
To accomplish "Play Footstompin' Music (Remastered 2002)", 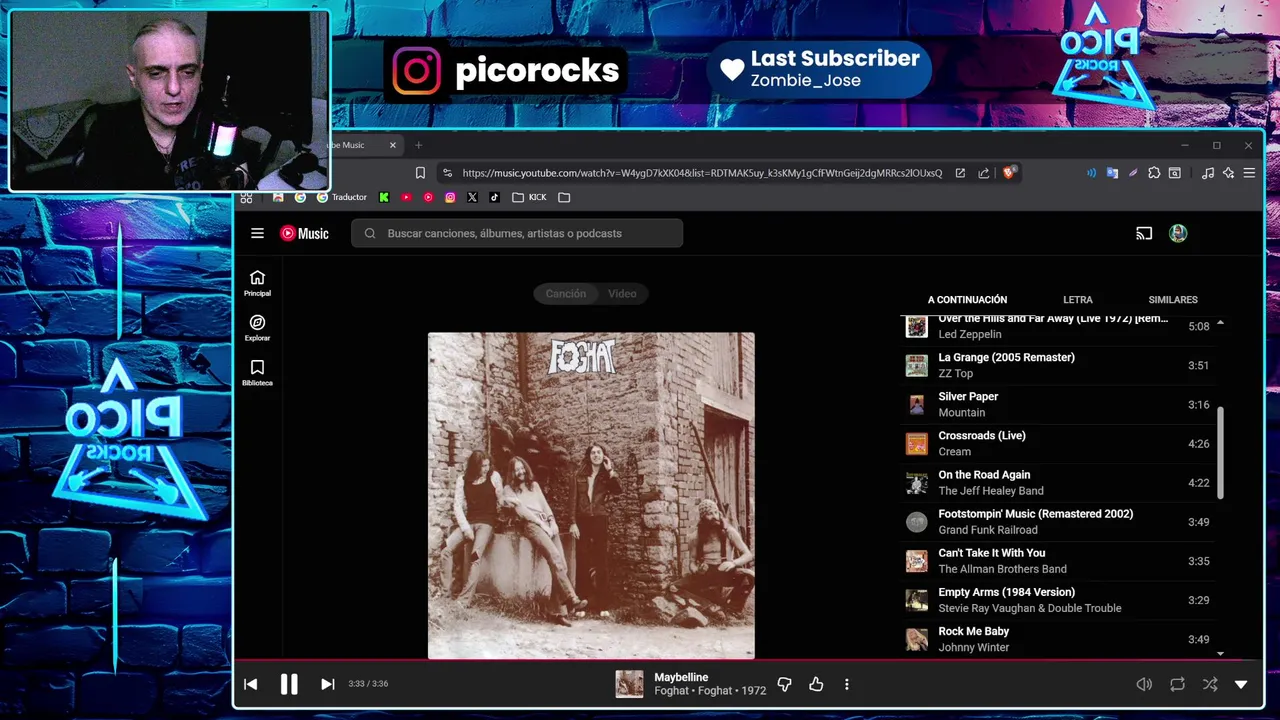I will pos(1057,521).
